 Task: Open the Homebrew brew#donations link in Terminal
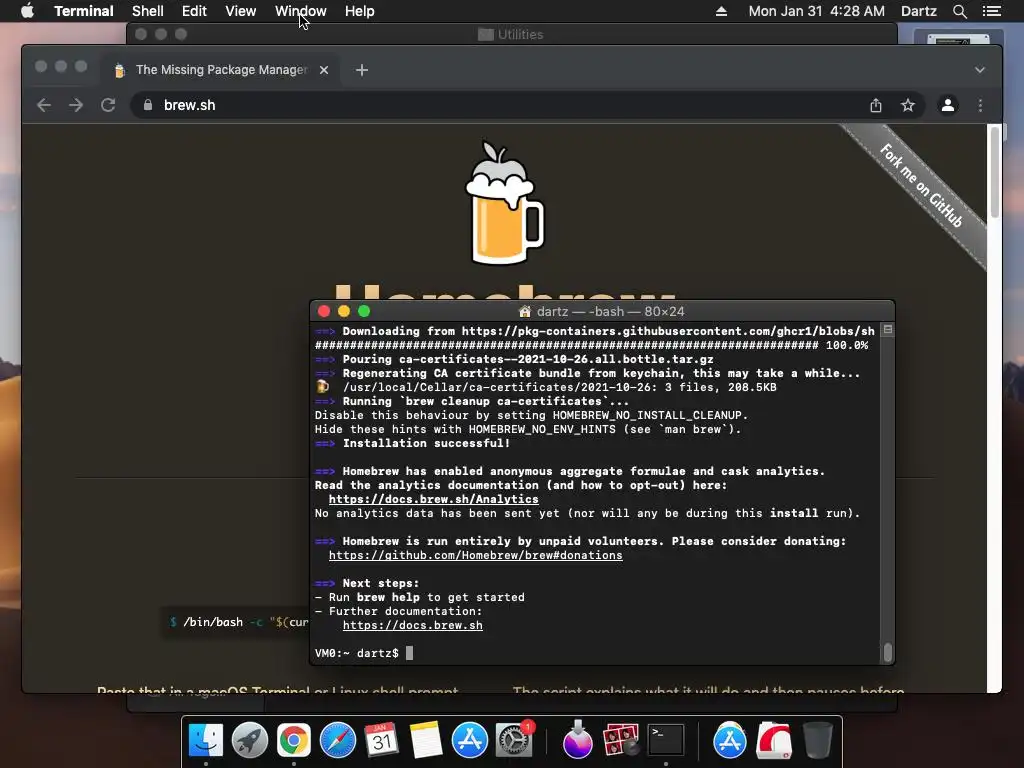[475, 555]
